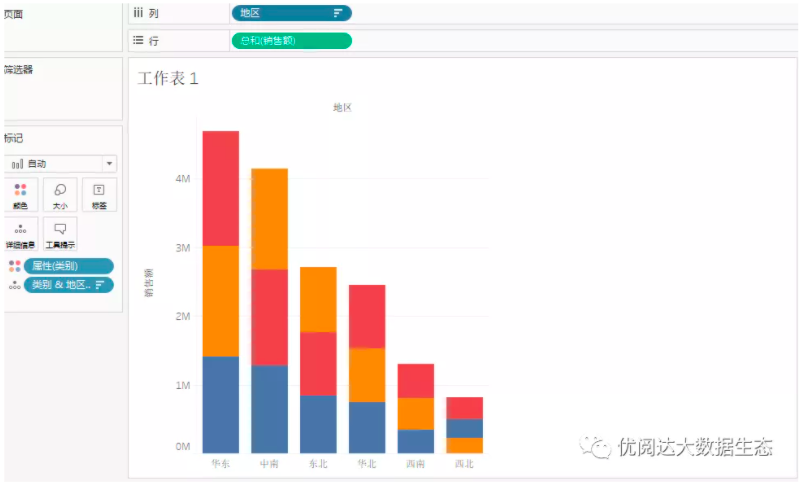Click the 工作表 1 sheet title

(168, 79)
